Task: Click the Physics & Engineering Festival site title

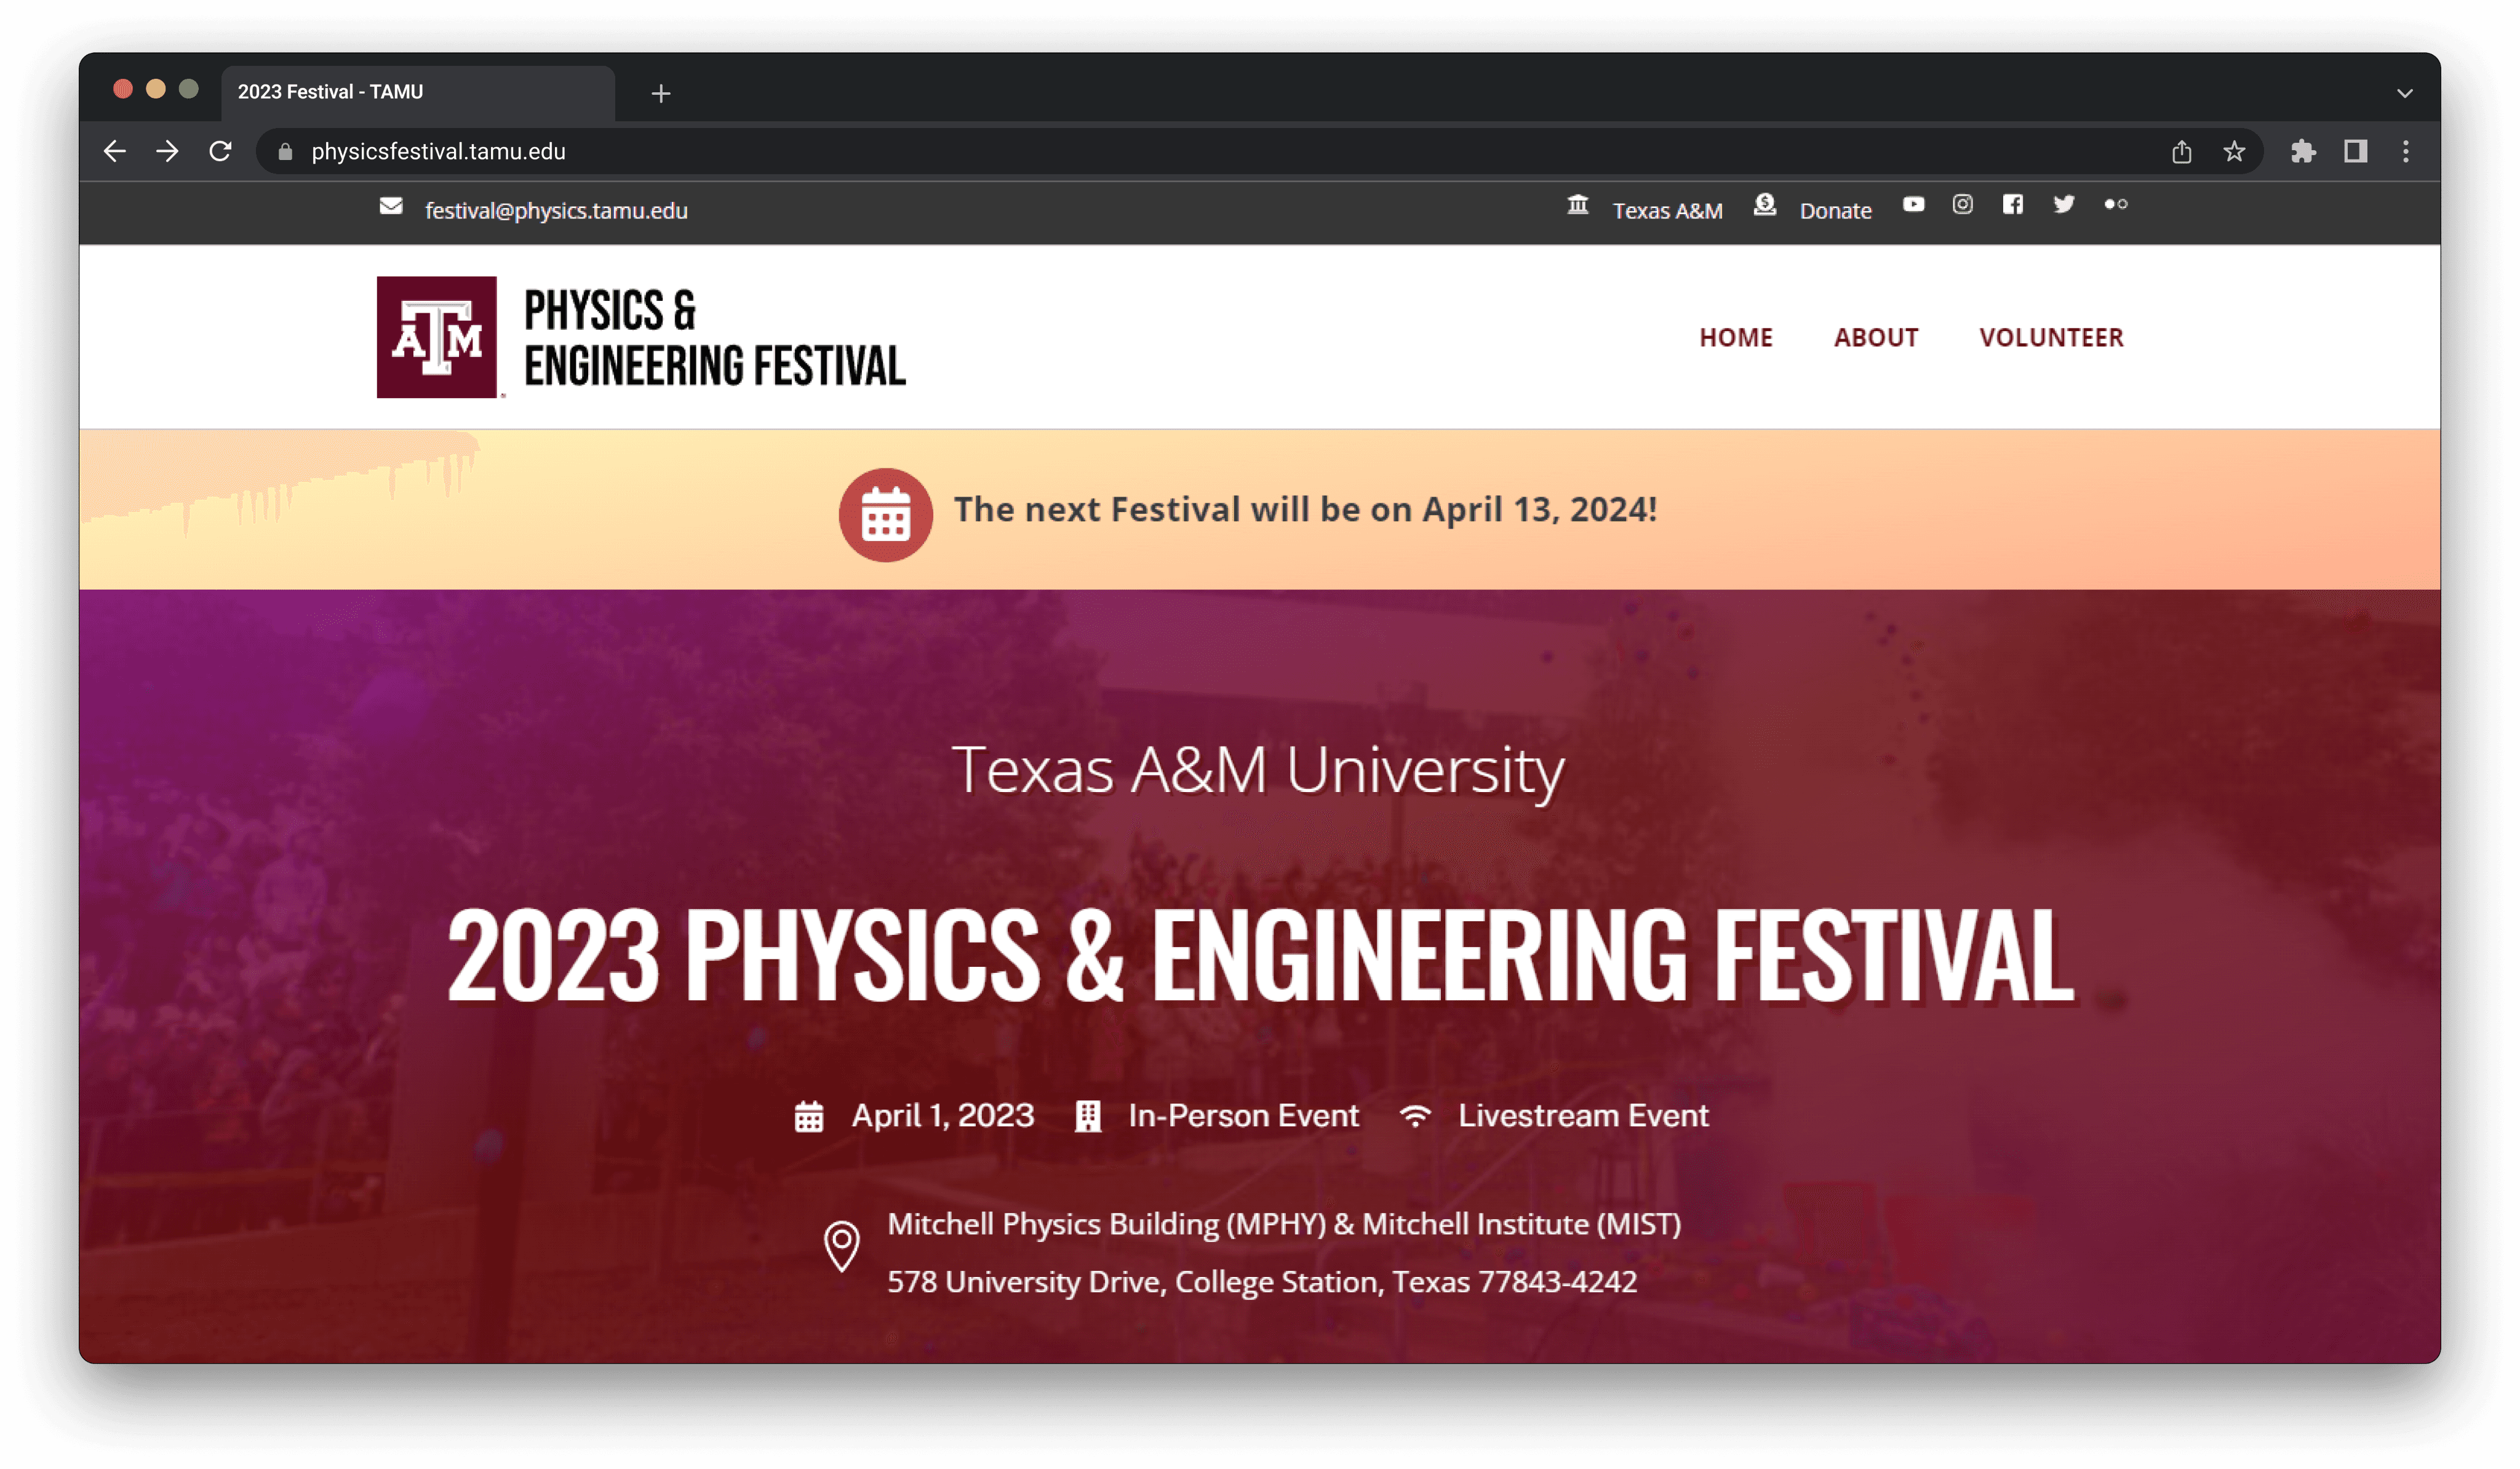Action: (x=715, y=337)
